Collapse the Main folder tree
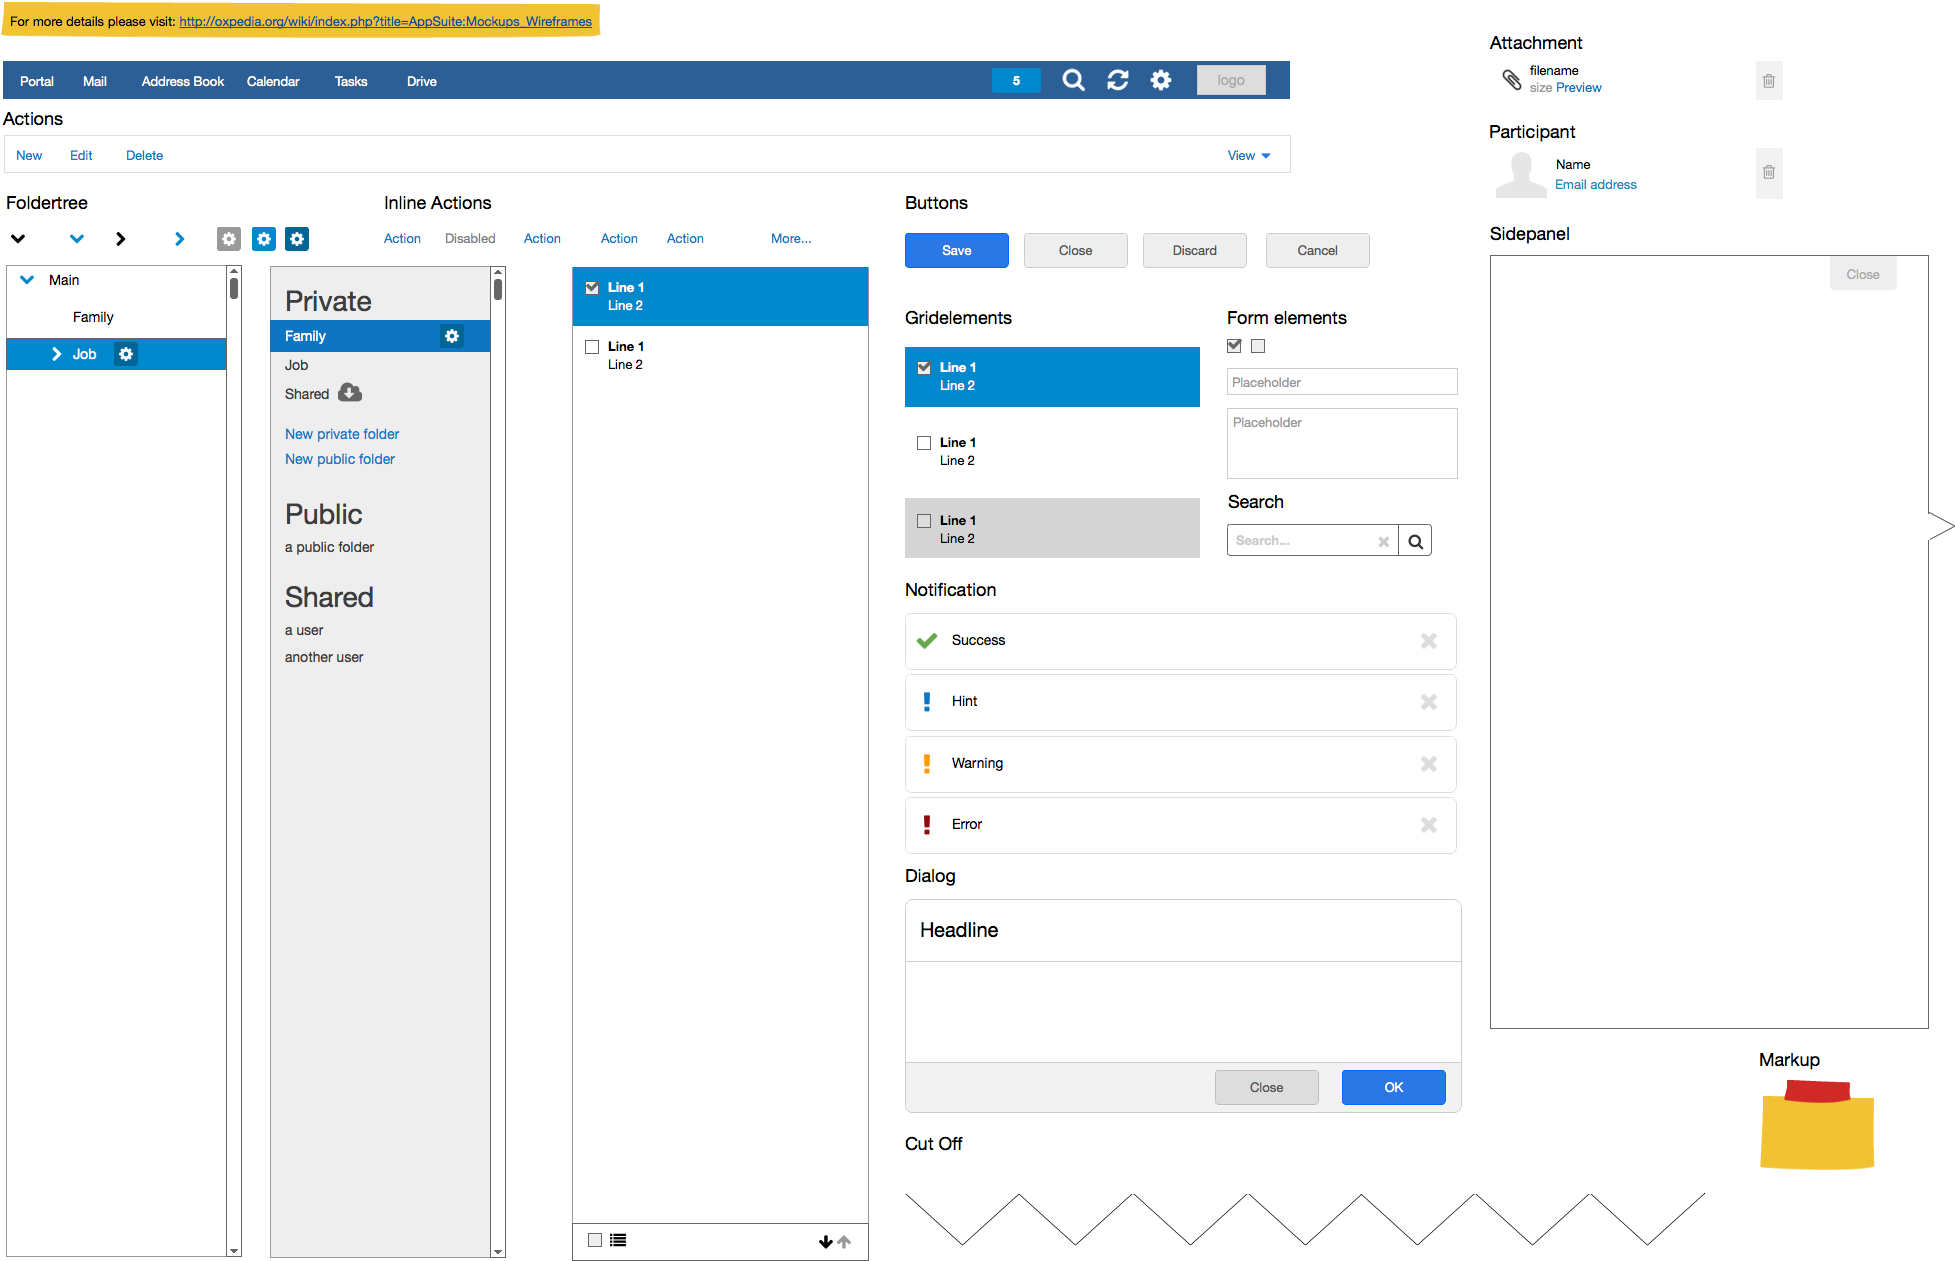Viewport: 1955px width, 1261px height. [28, 280]
